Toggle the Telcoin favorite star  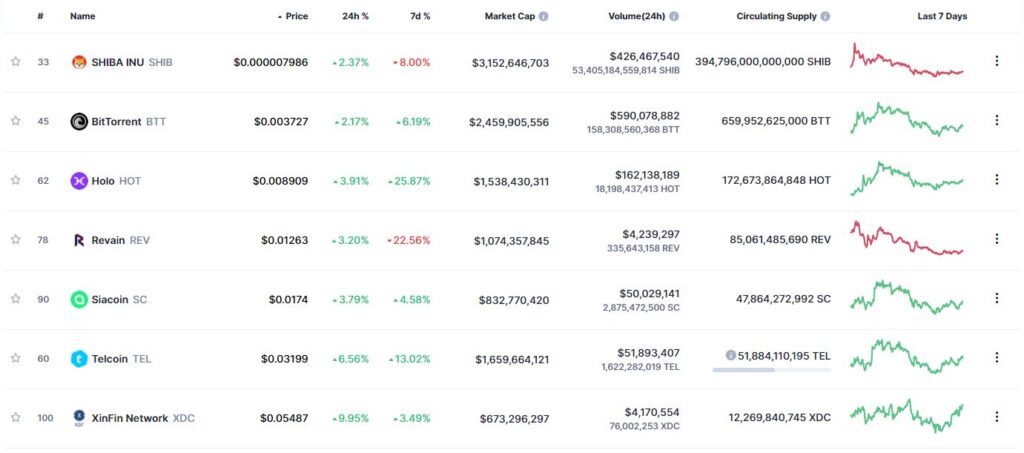point(16,358)
